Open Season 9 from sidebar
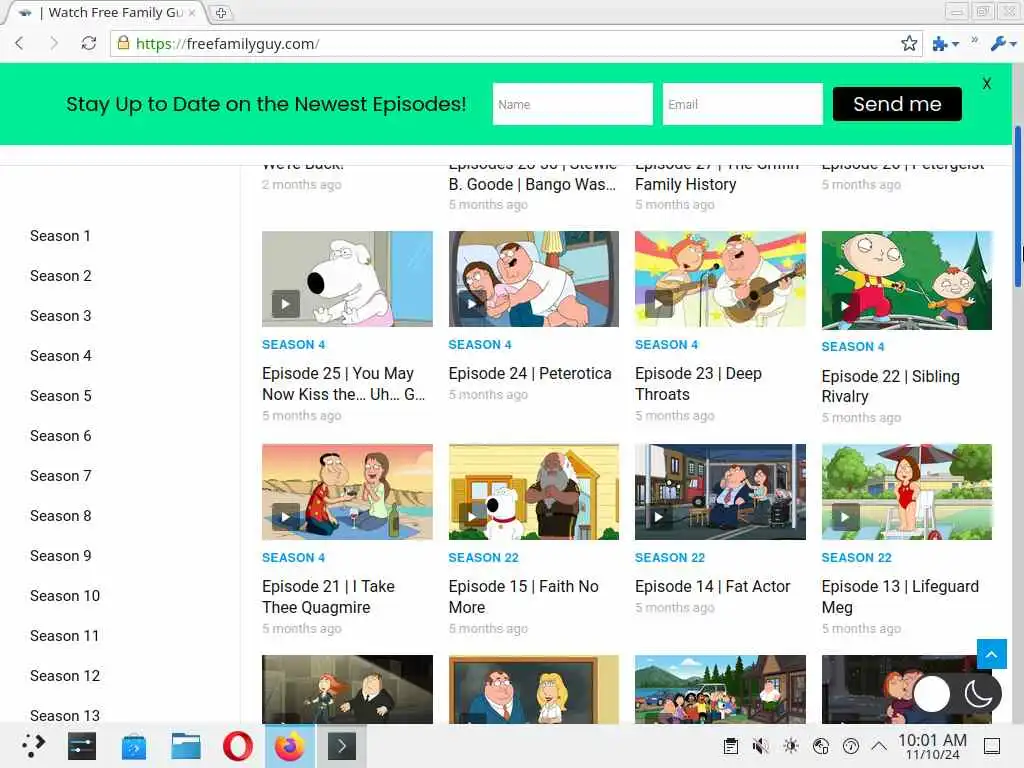 [61, 556]
